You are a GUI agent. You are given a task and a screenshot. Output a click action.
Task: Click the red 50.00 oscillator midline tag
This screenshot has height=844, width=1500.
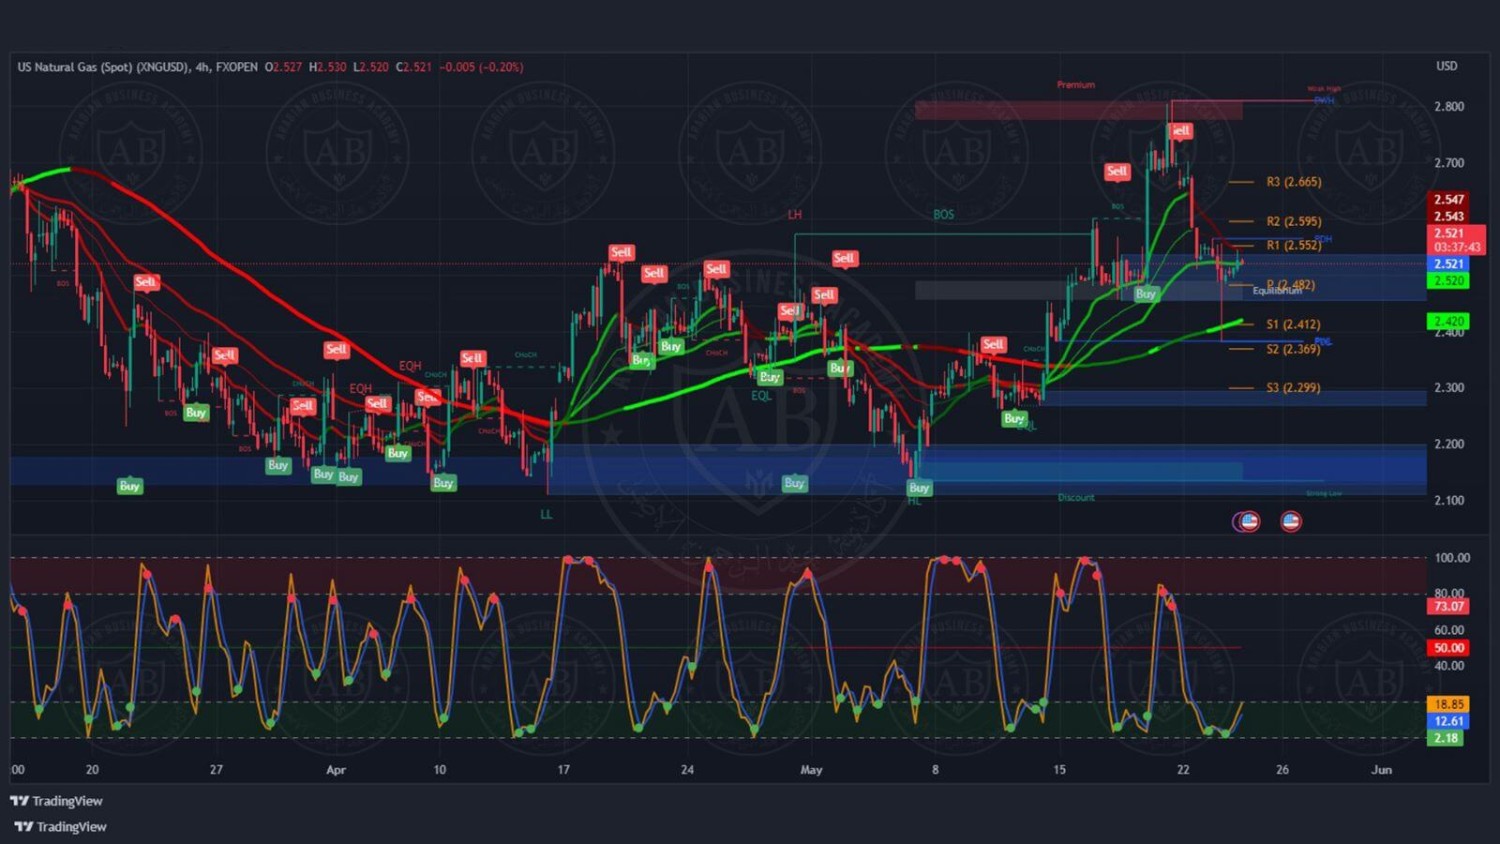pos(1449,648)
